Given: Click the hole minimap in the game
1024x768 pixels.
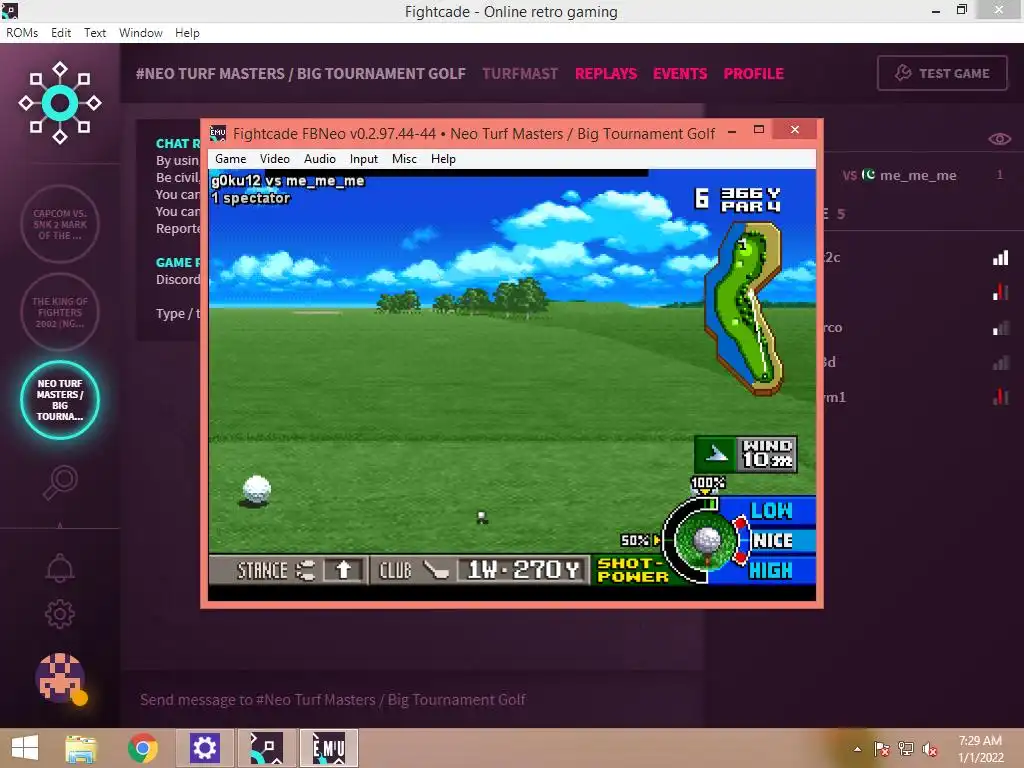Looking at the screenshot, I should tap(743, 309).
